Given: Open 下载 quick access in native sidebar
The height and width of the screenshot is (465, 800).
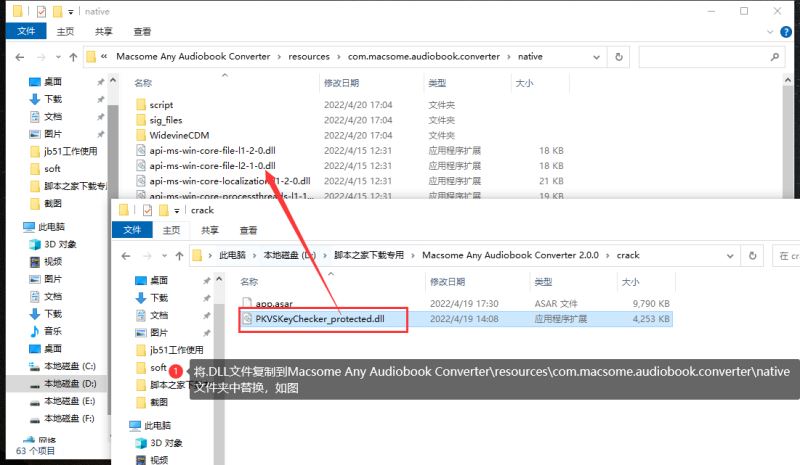Looking at the screenshot, I should click(53, 99).
